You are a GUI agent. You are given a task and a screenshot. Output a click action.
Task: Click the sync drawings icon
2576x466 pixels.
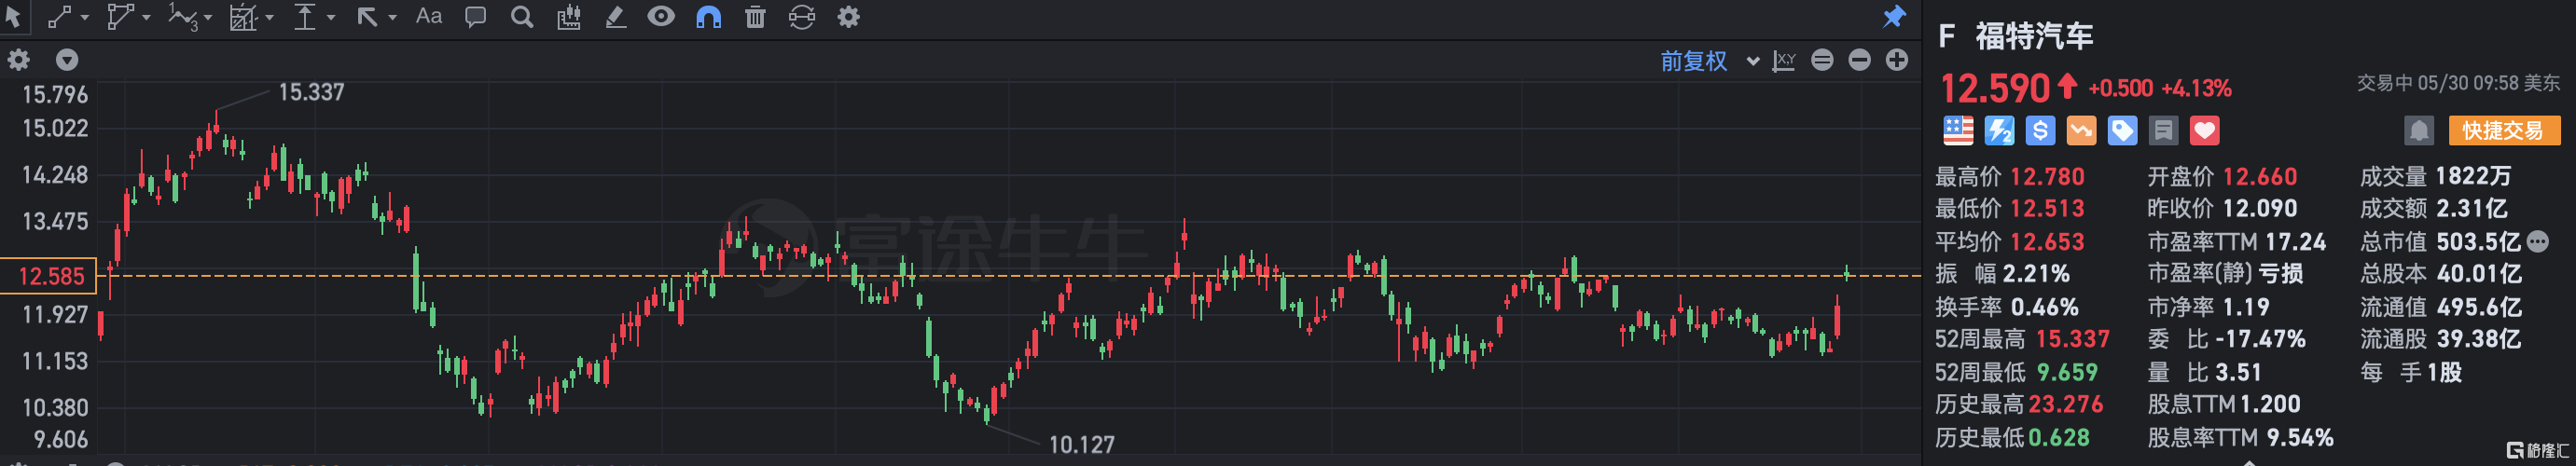pyautogui.click(x=802, y=17)
